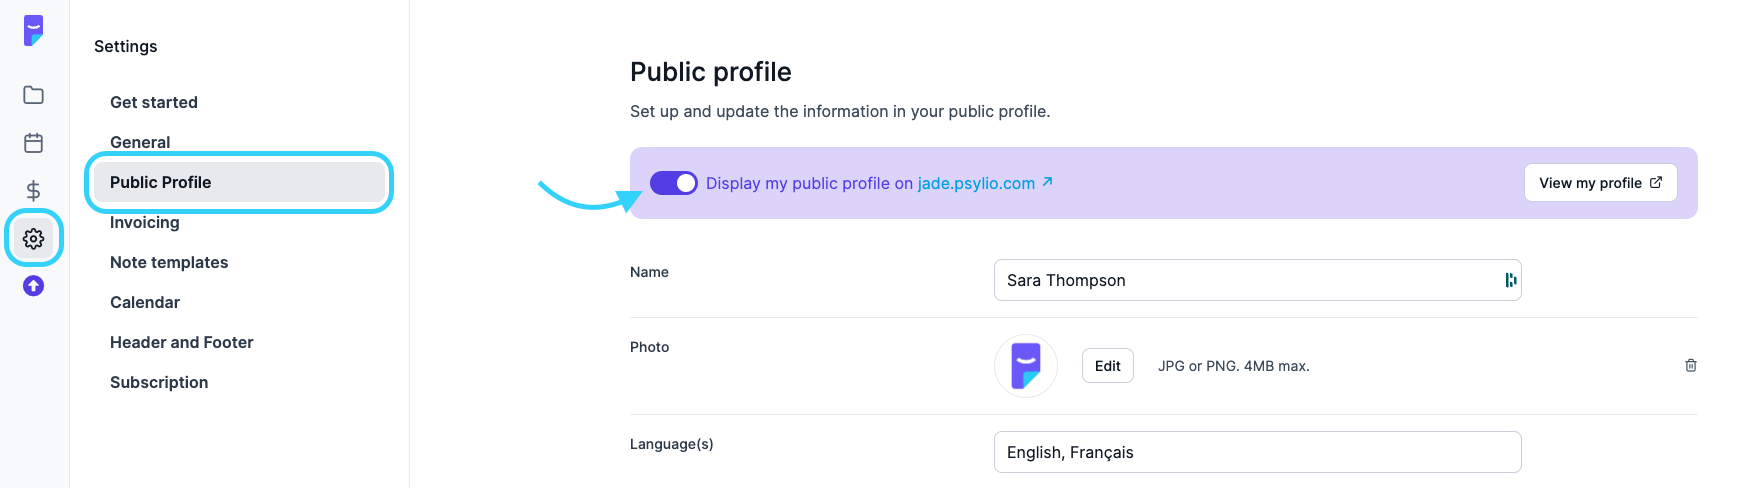This screenshot has width=1764, height=488.
Task: Click the purple upgrade arrow icon
Action: 34,286
